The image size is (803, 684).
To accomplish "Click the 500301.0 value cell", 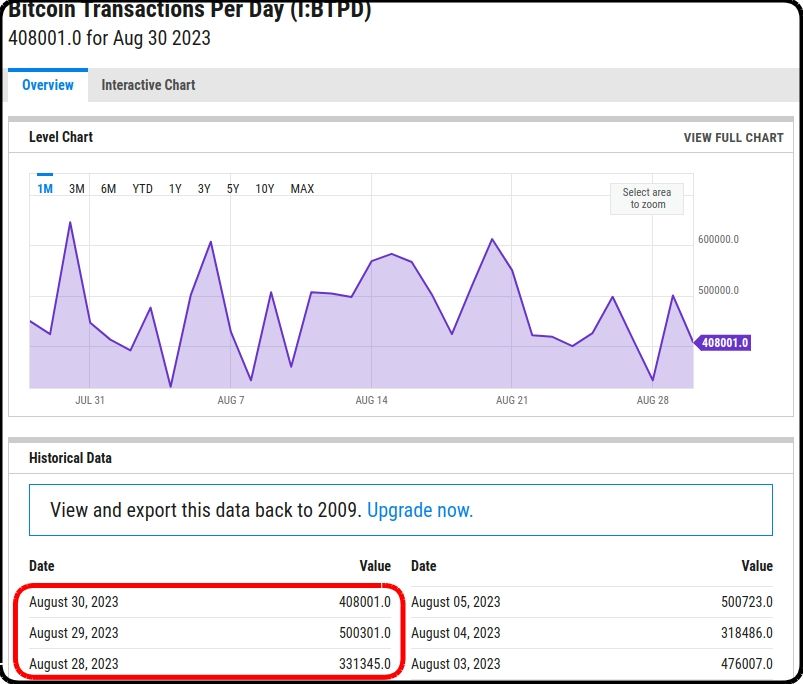I will pos(365,633).
